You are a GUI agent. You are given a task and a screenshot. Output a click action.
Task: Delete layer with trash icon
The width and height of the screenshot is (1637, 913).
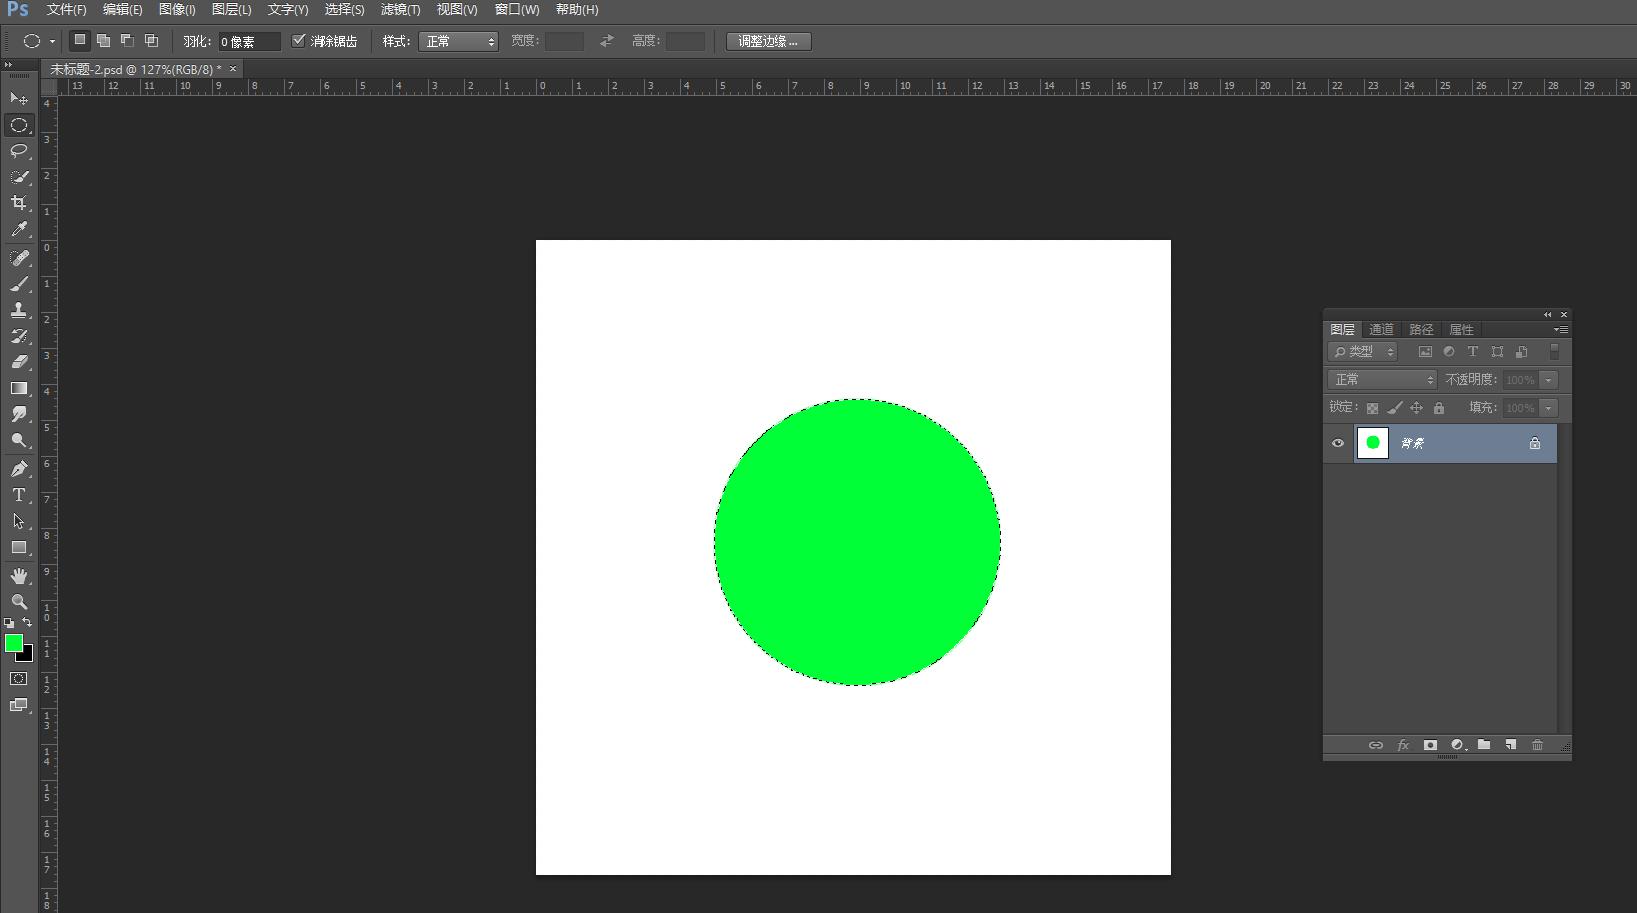[1538, 745]
